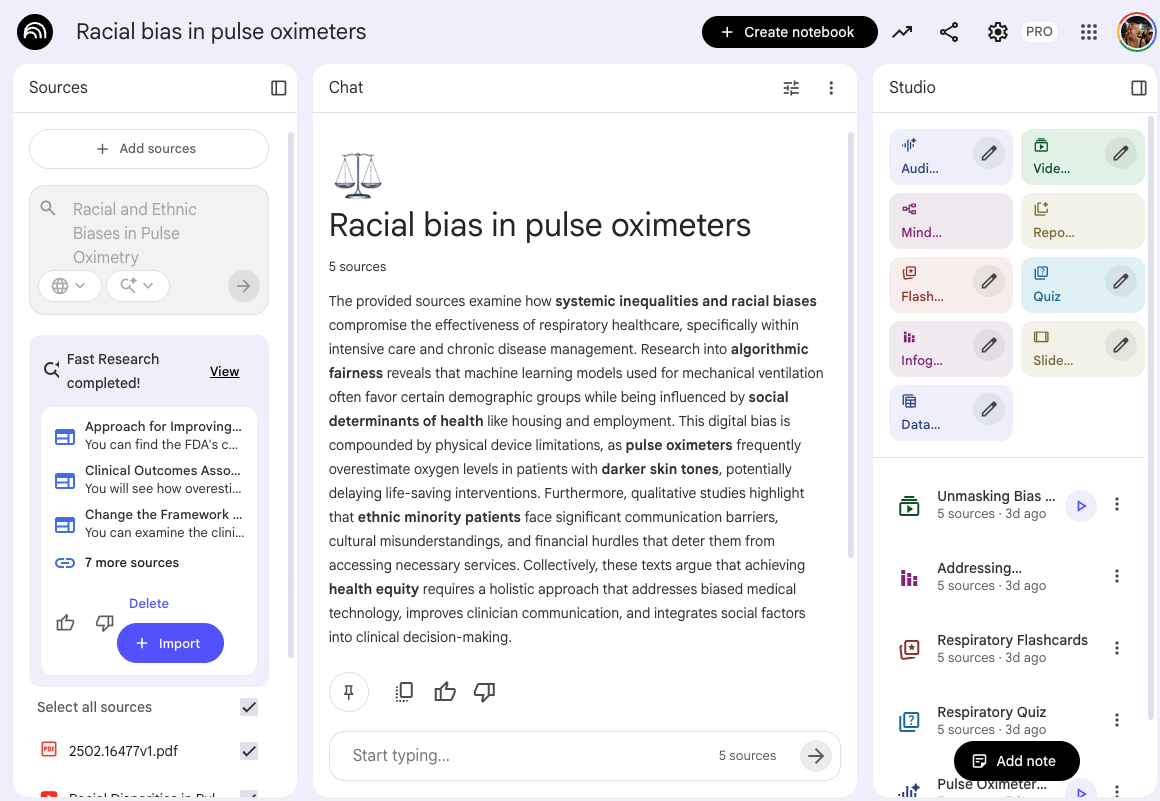Play the Unmasking Bias video overview

click(x=1081, y=506)
